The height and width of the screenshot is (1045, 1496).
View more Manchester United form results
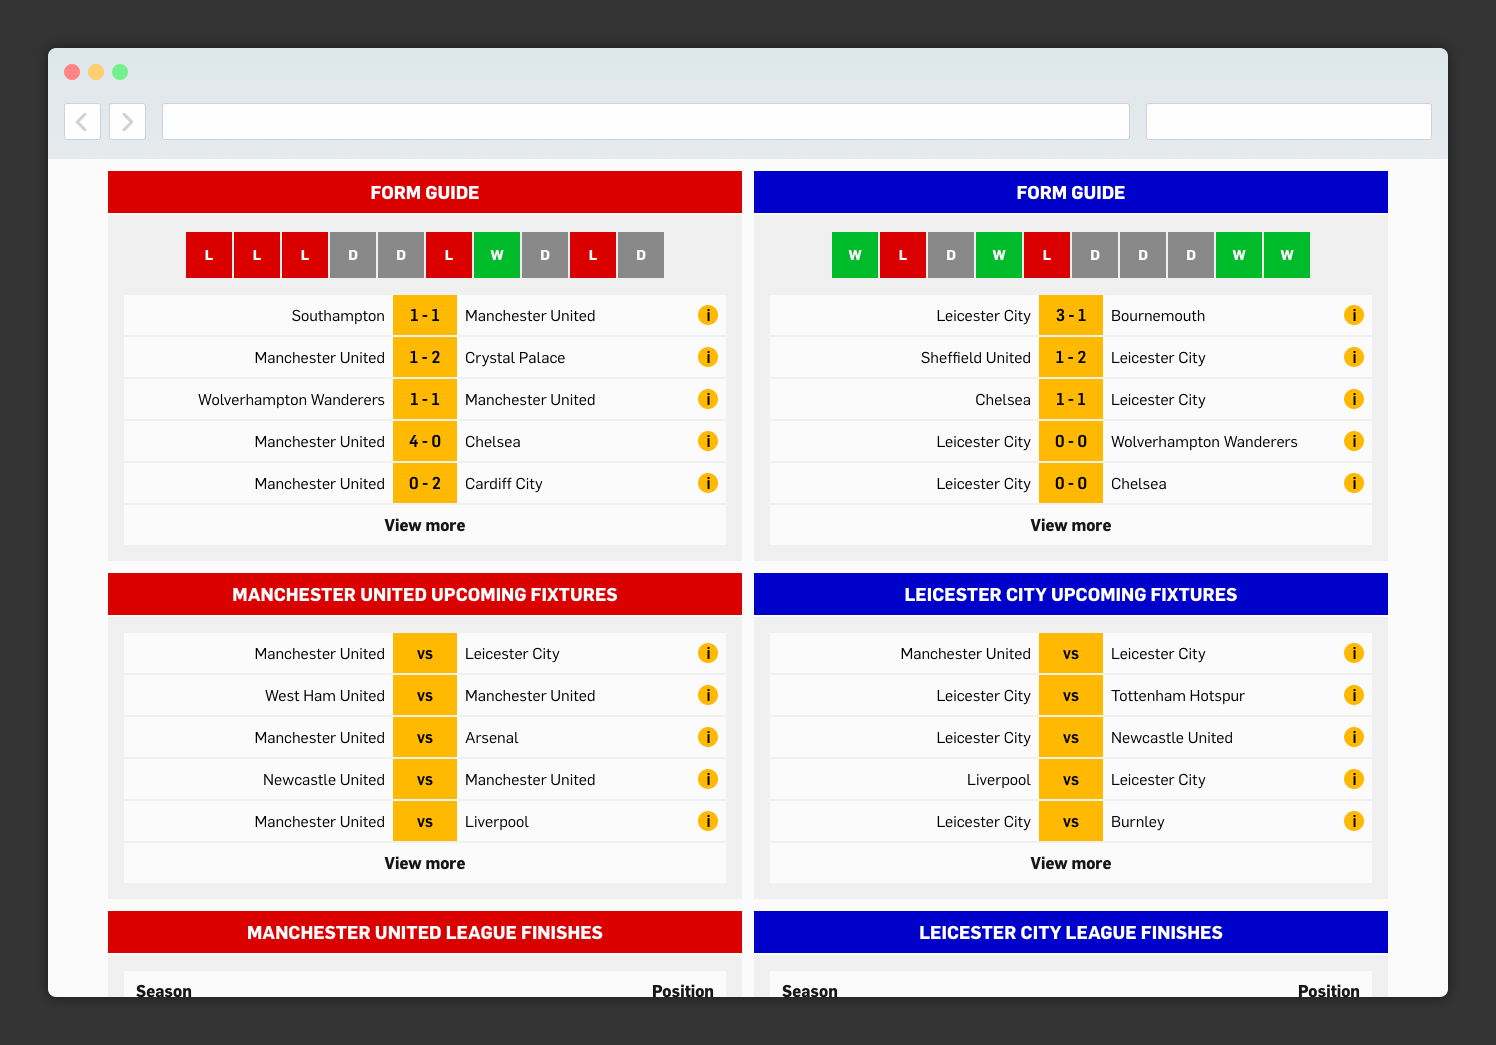425,525
